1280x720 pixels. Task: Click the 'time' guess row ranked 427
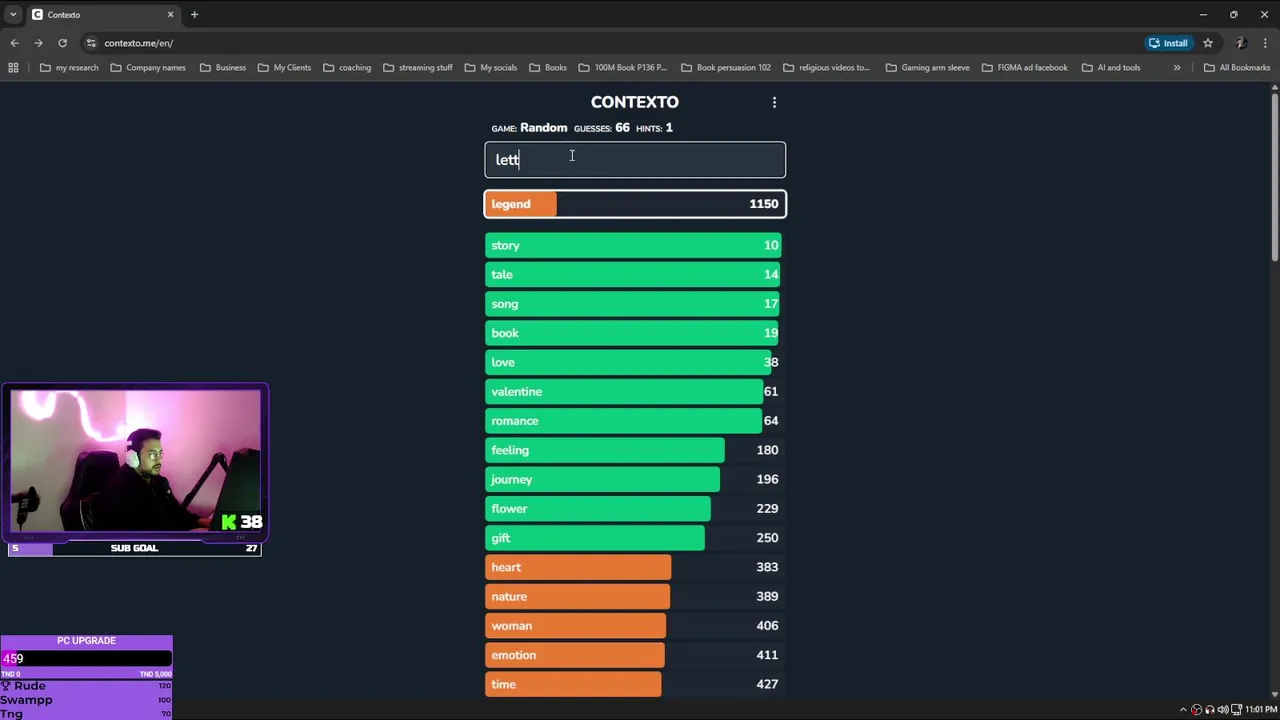633,684
